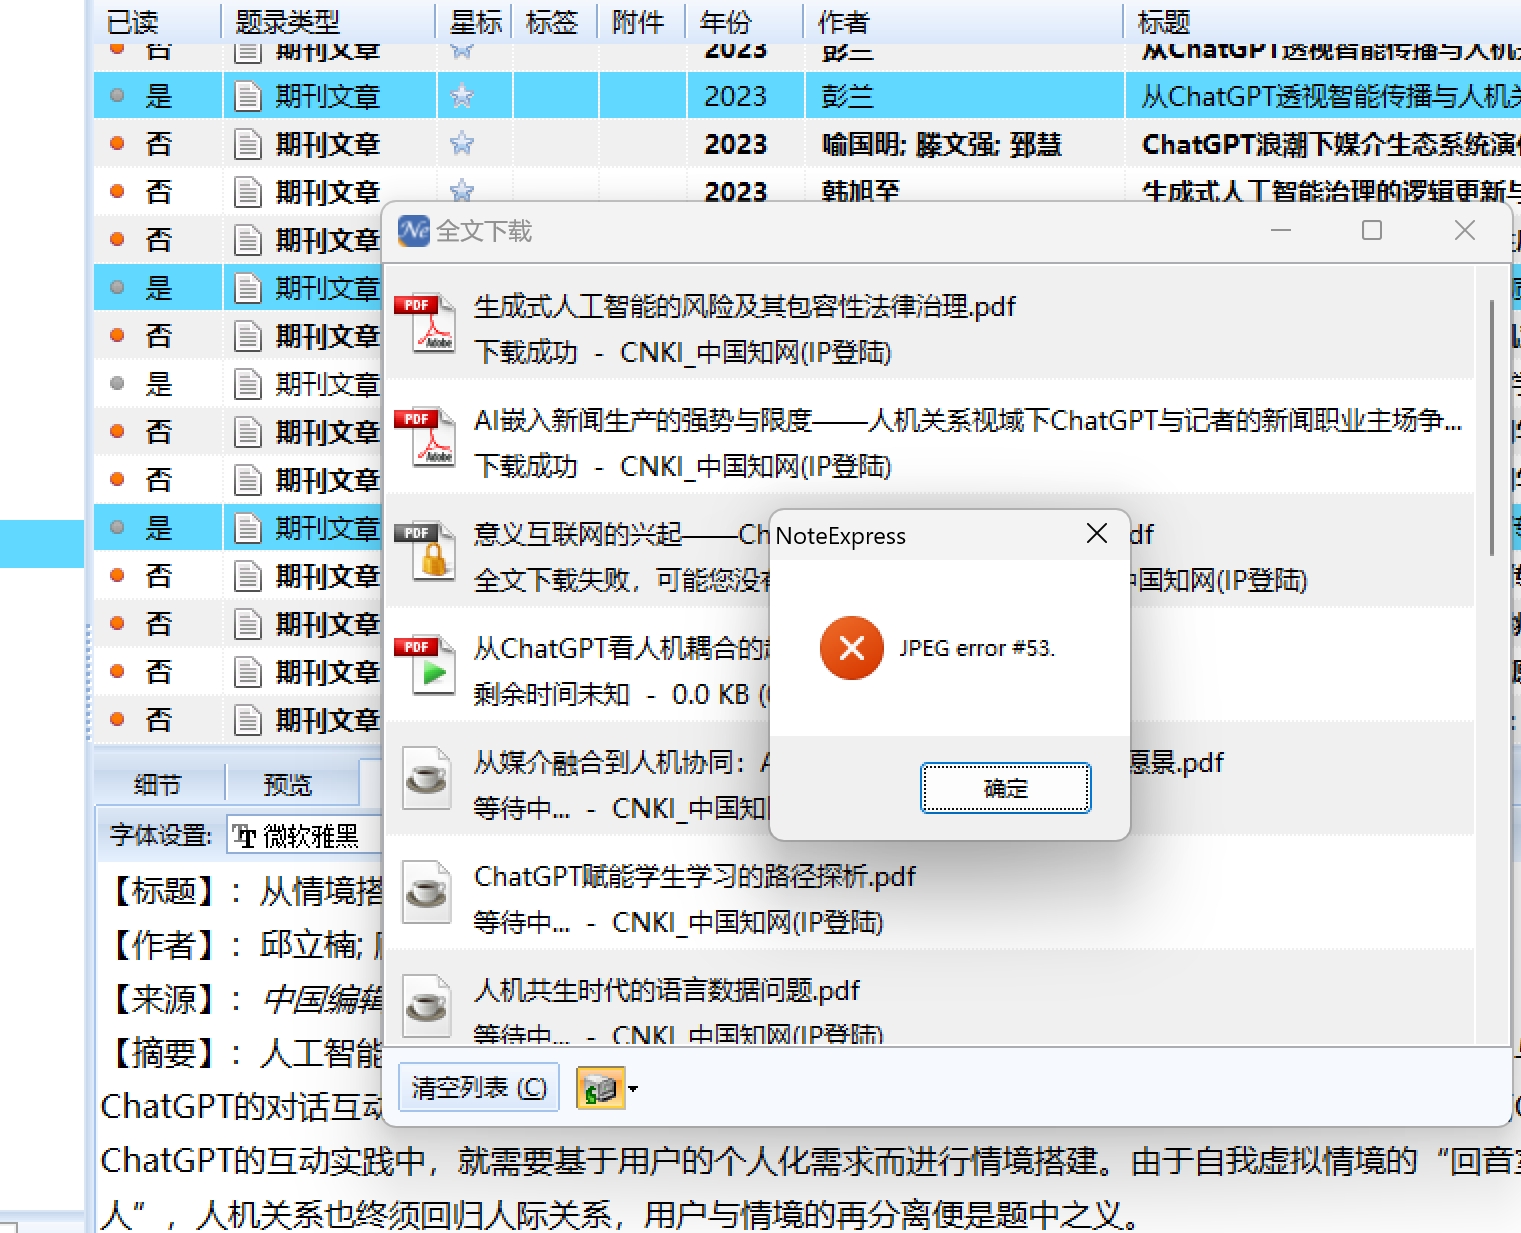Select file name 人机共生时代的语言数据问题.pdf
Screen dimensions: 1521x1233
[x=667, y=991]
